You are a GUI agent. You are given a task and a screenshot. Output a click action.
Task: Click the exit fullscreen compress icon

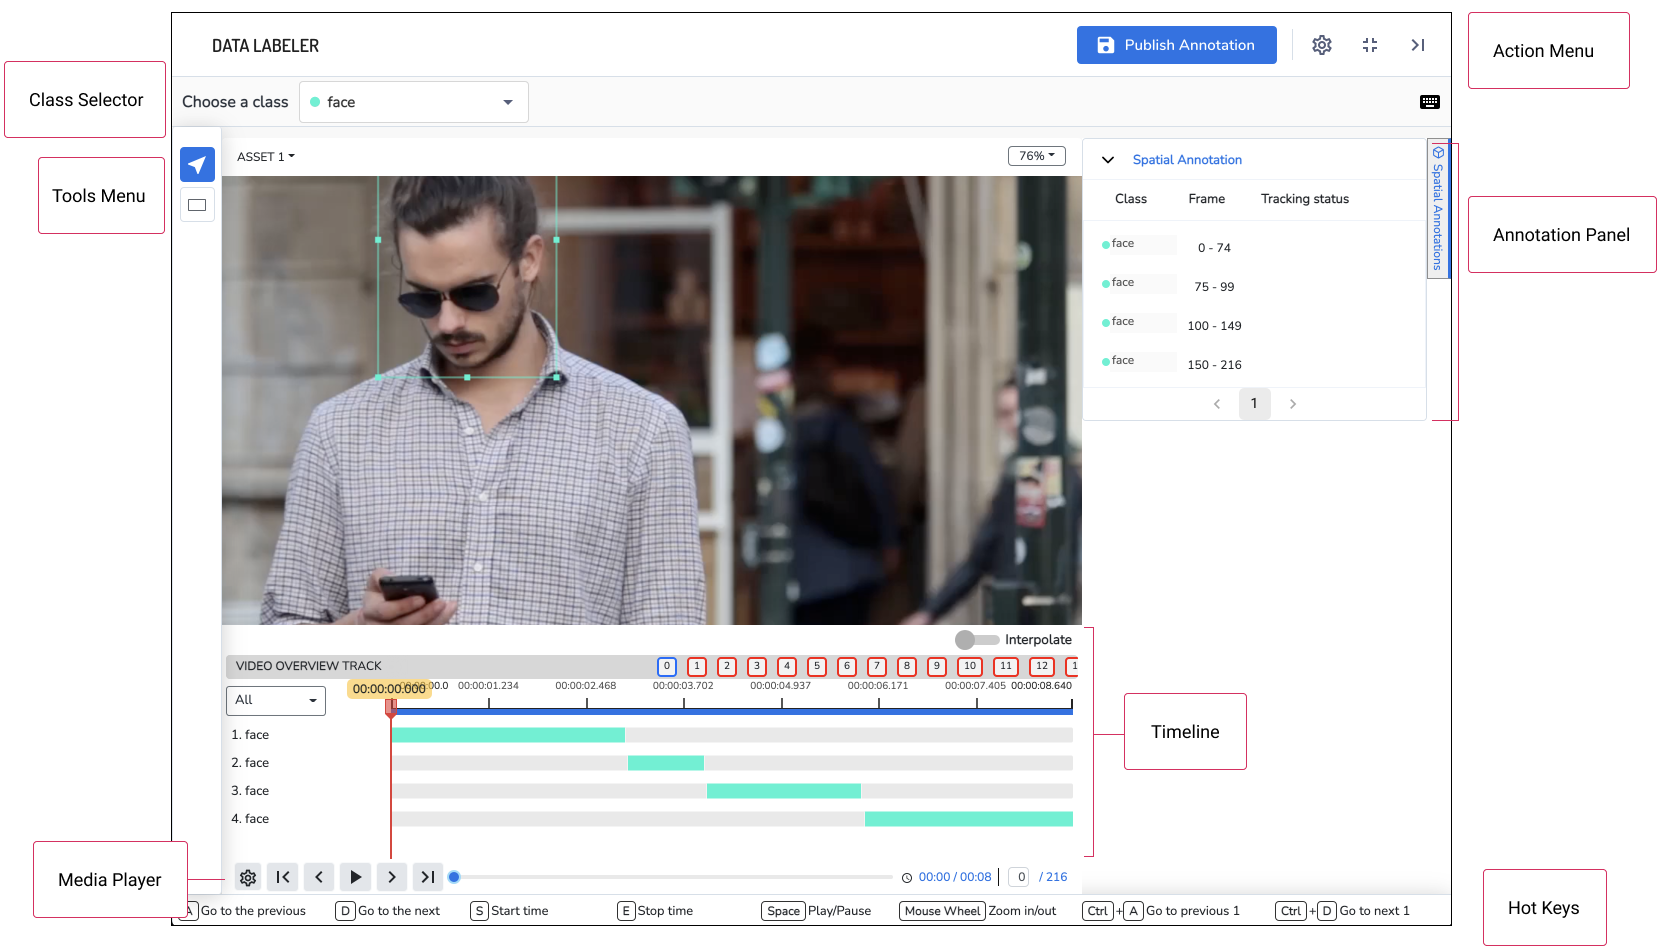(x=1370, y=45)
